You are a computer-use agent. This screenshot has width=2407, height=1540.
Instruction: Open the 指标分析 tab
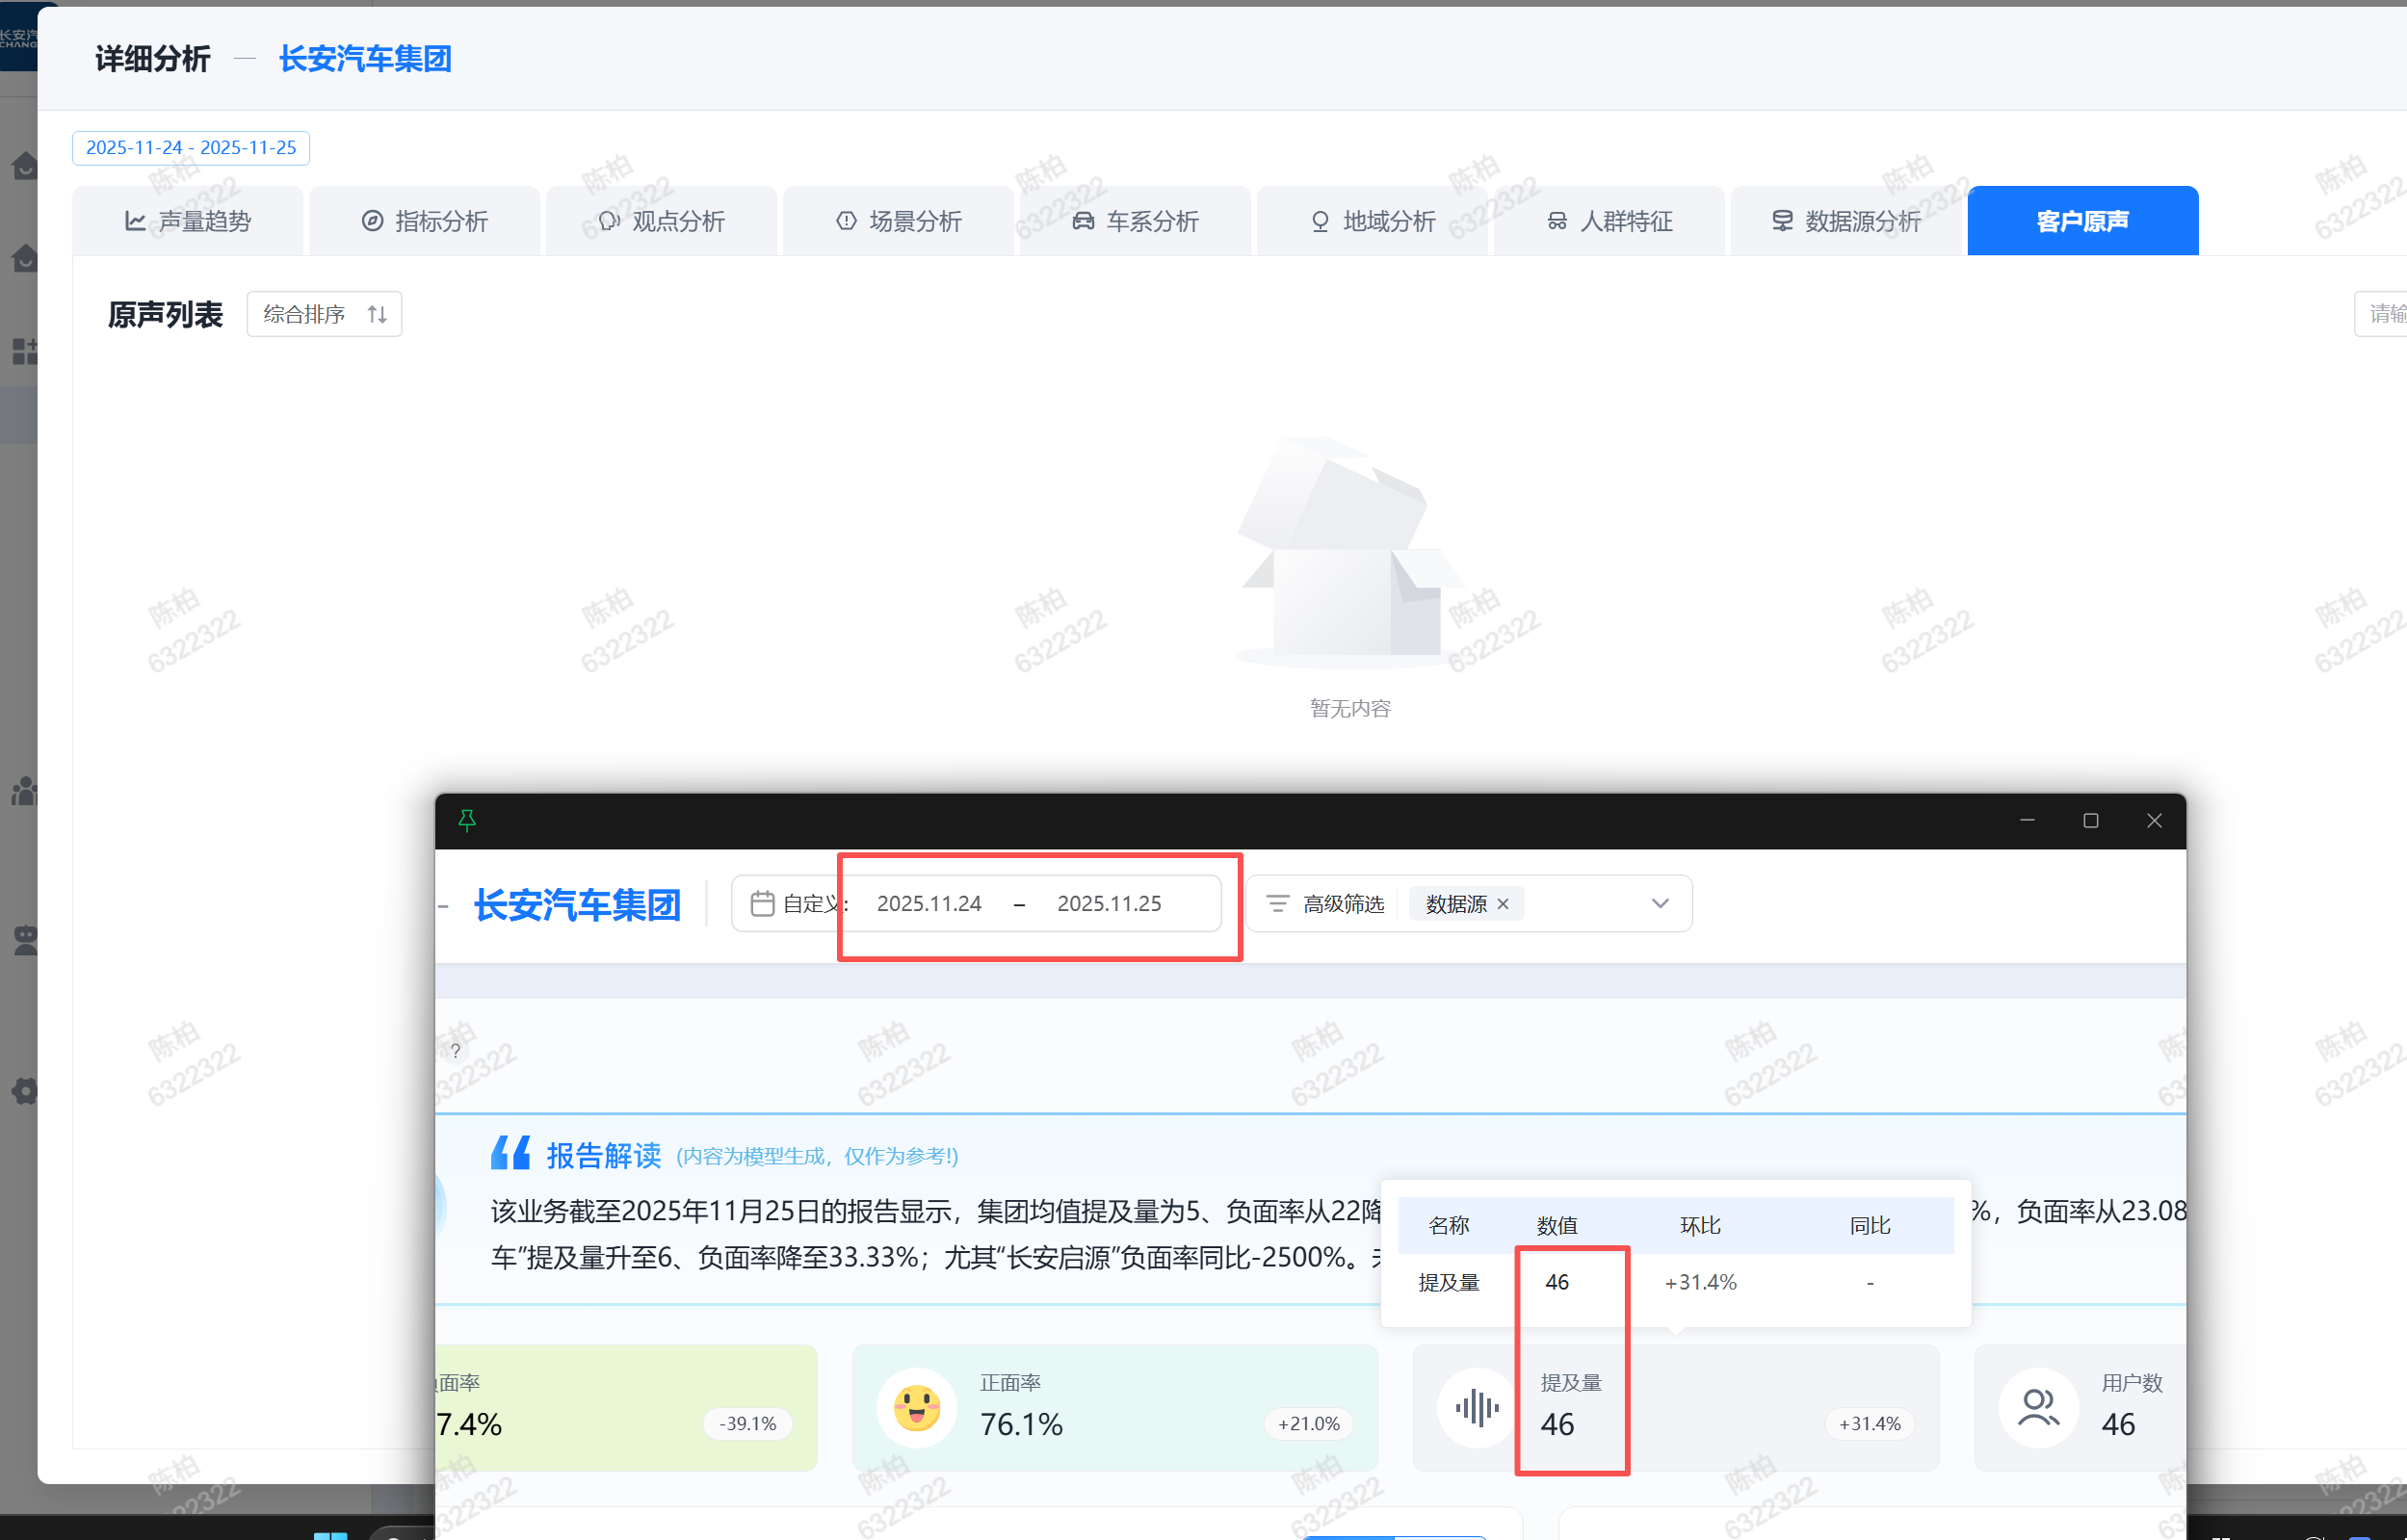pyautogui.click(x=425, y=221)
